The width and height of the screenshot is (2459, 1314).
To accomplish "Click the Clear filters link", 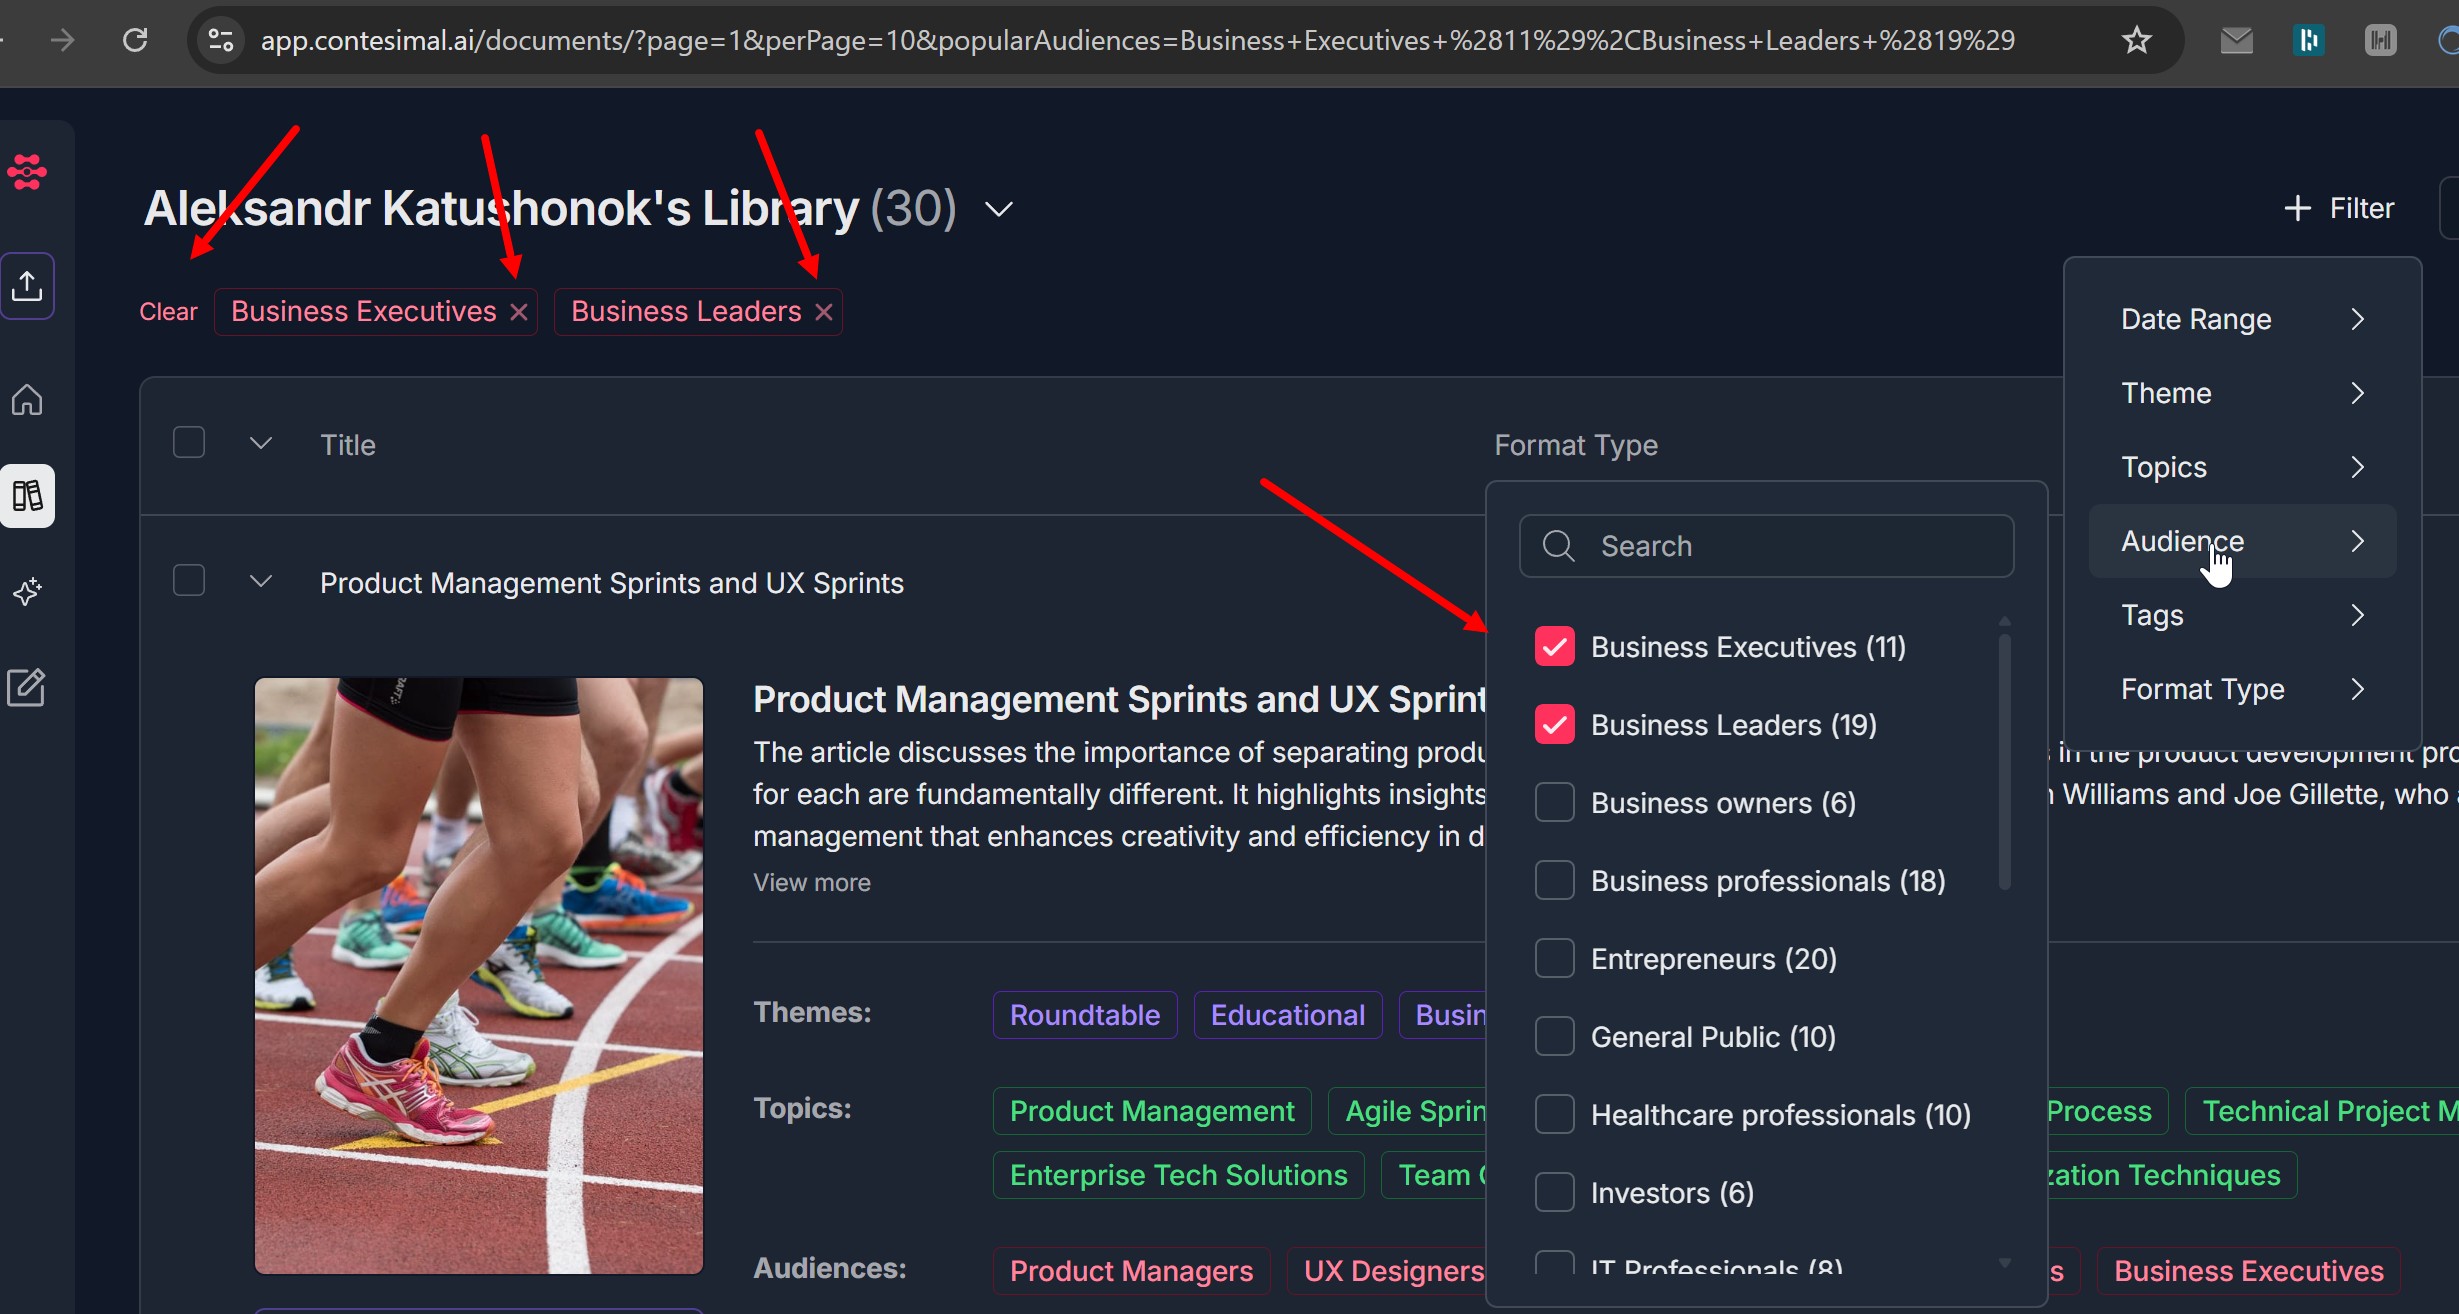I will tap(168, 312).
